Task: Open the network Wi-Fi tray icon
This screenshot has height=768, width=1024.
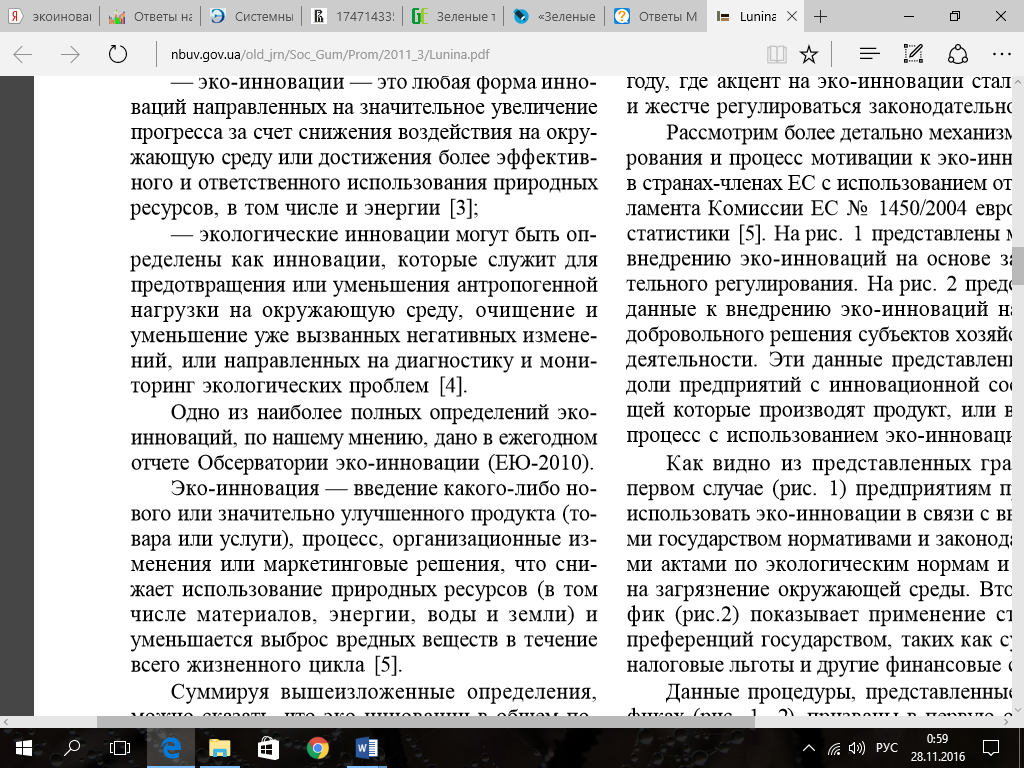Action: pyautogui.click(x=834, y=748)
